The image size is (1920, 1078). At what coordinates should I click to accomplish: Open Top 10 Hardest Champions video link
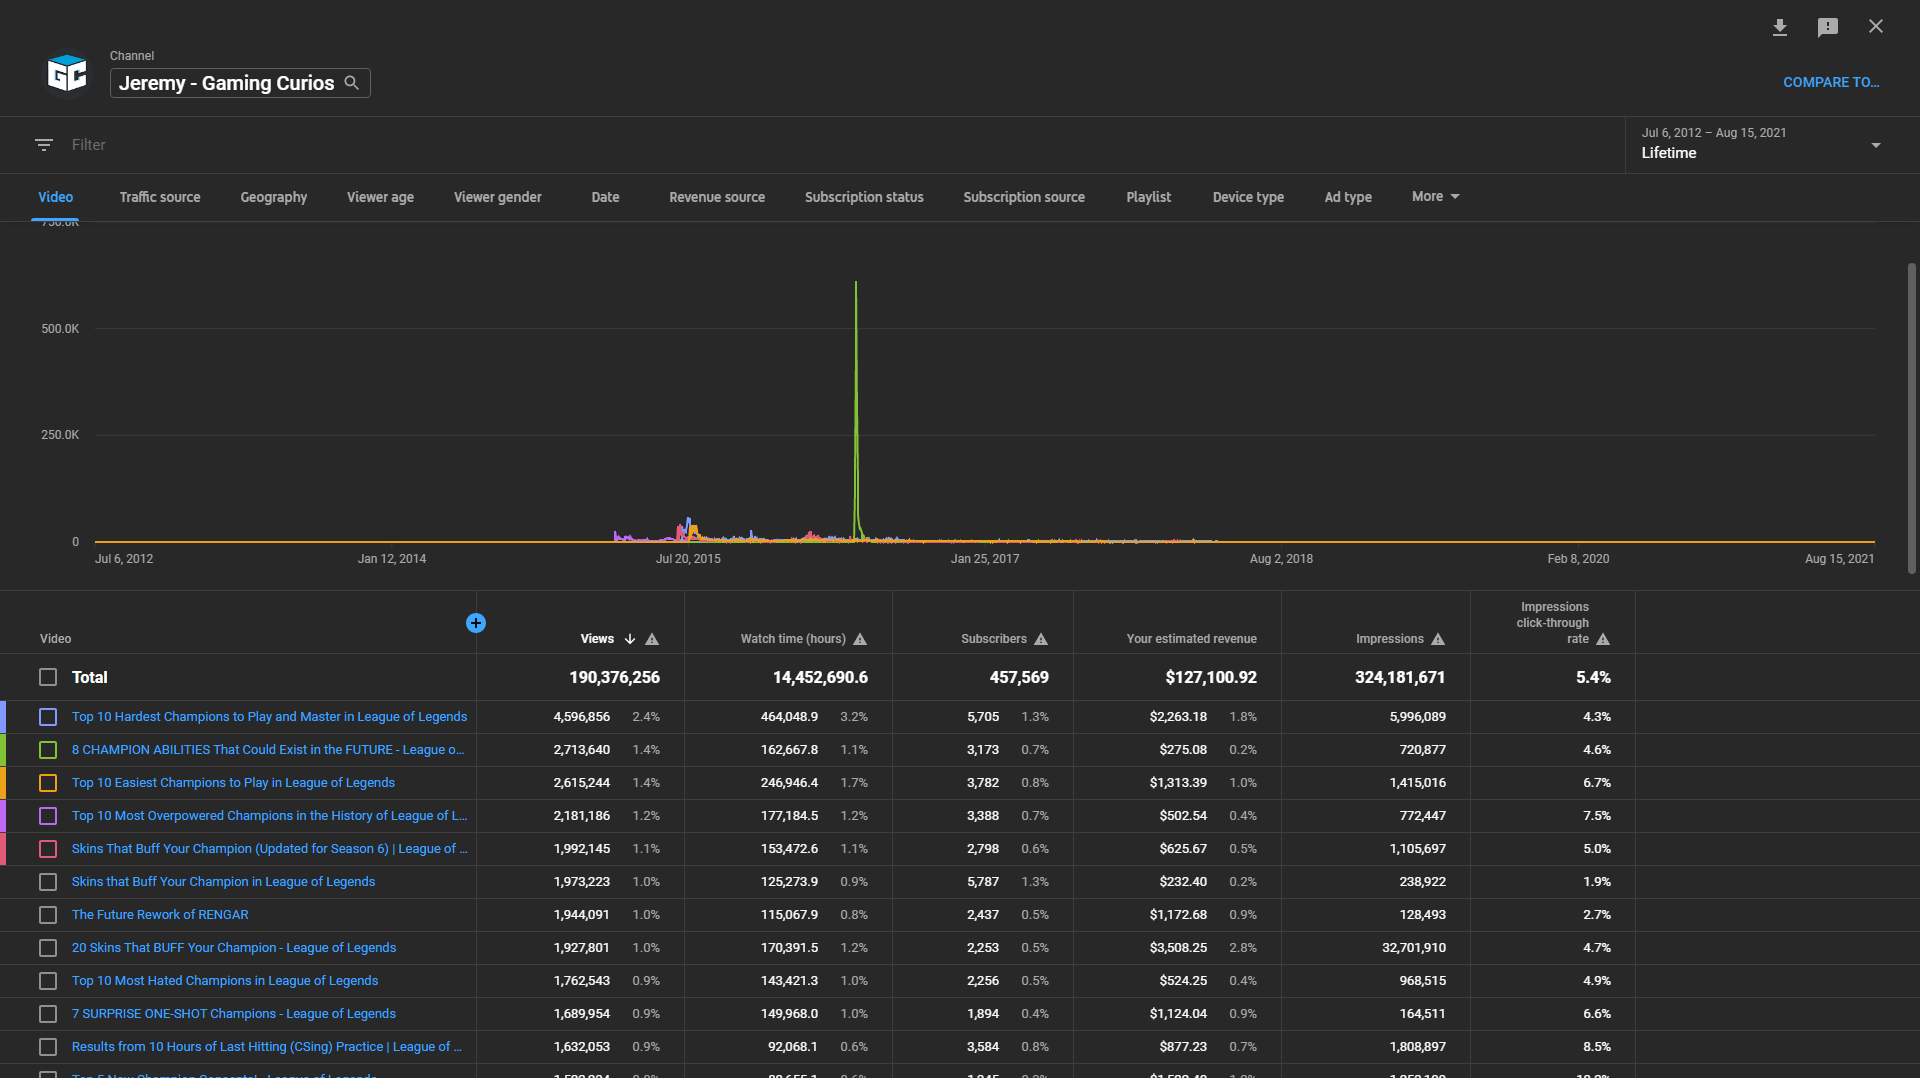(269, 717)
